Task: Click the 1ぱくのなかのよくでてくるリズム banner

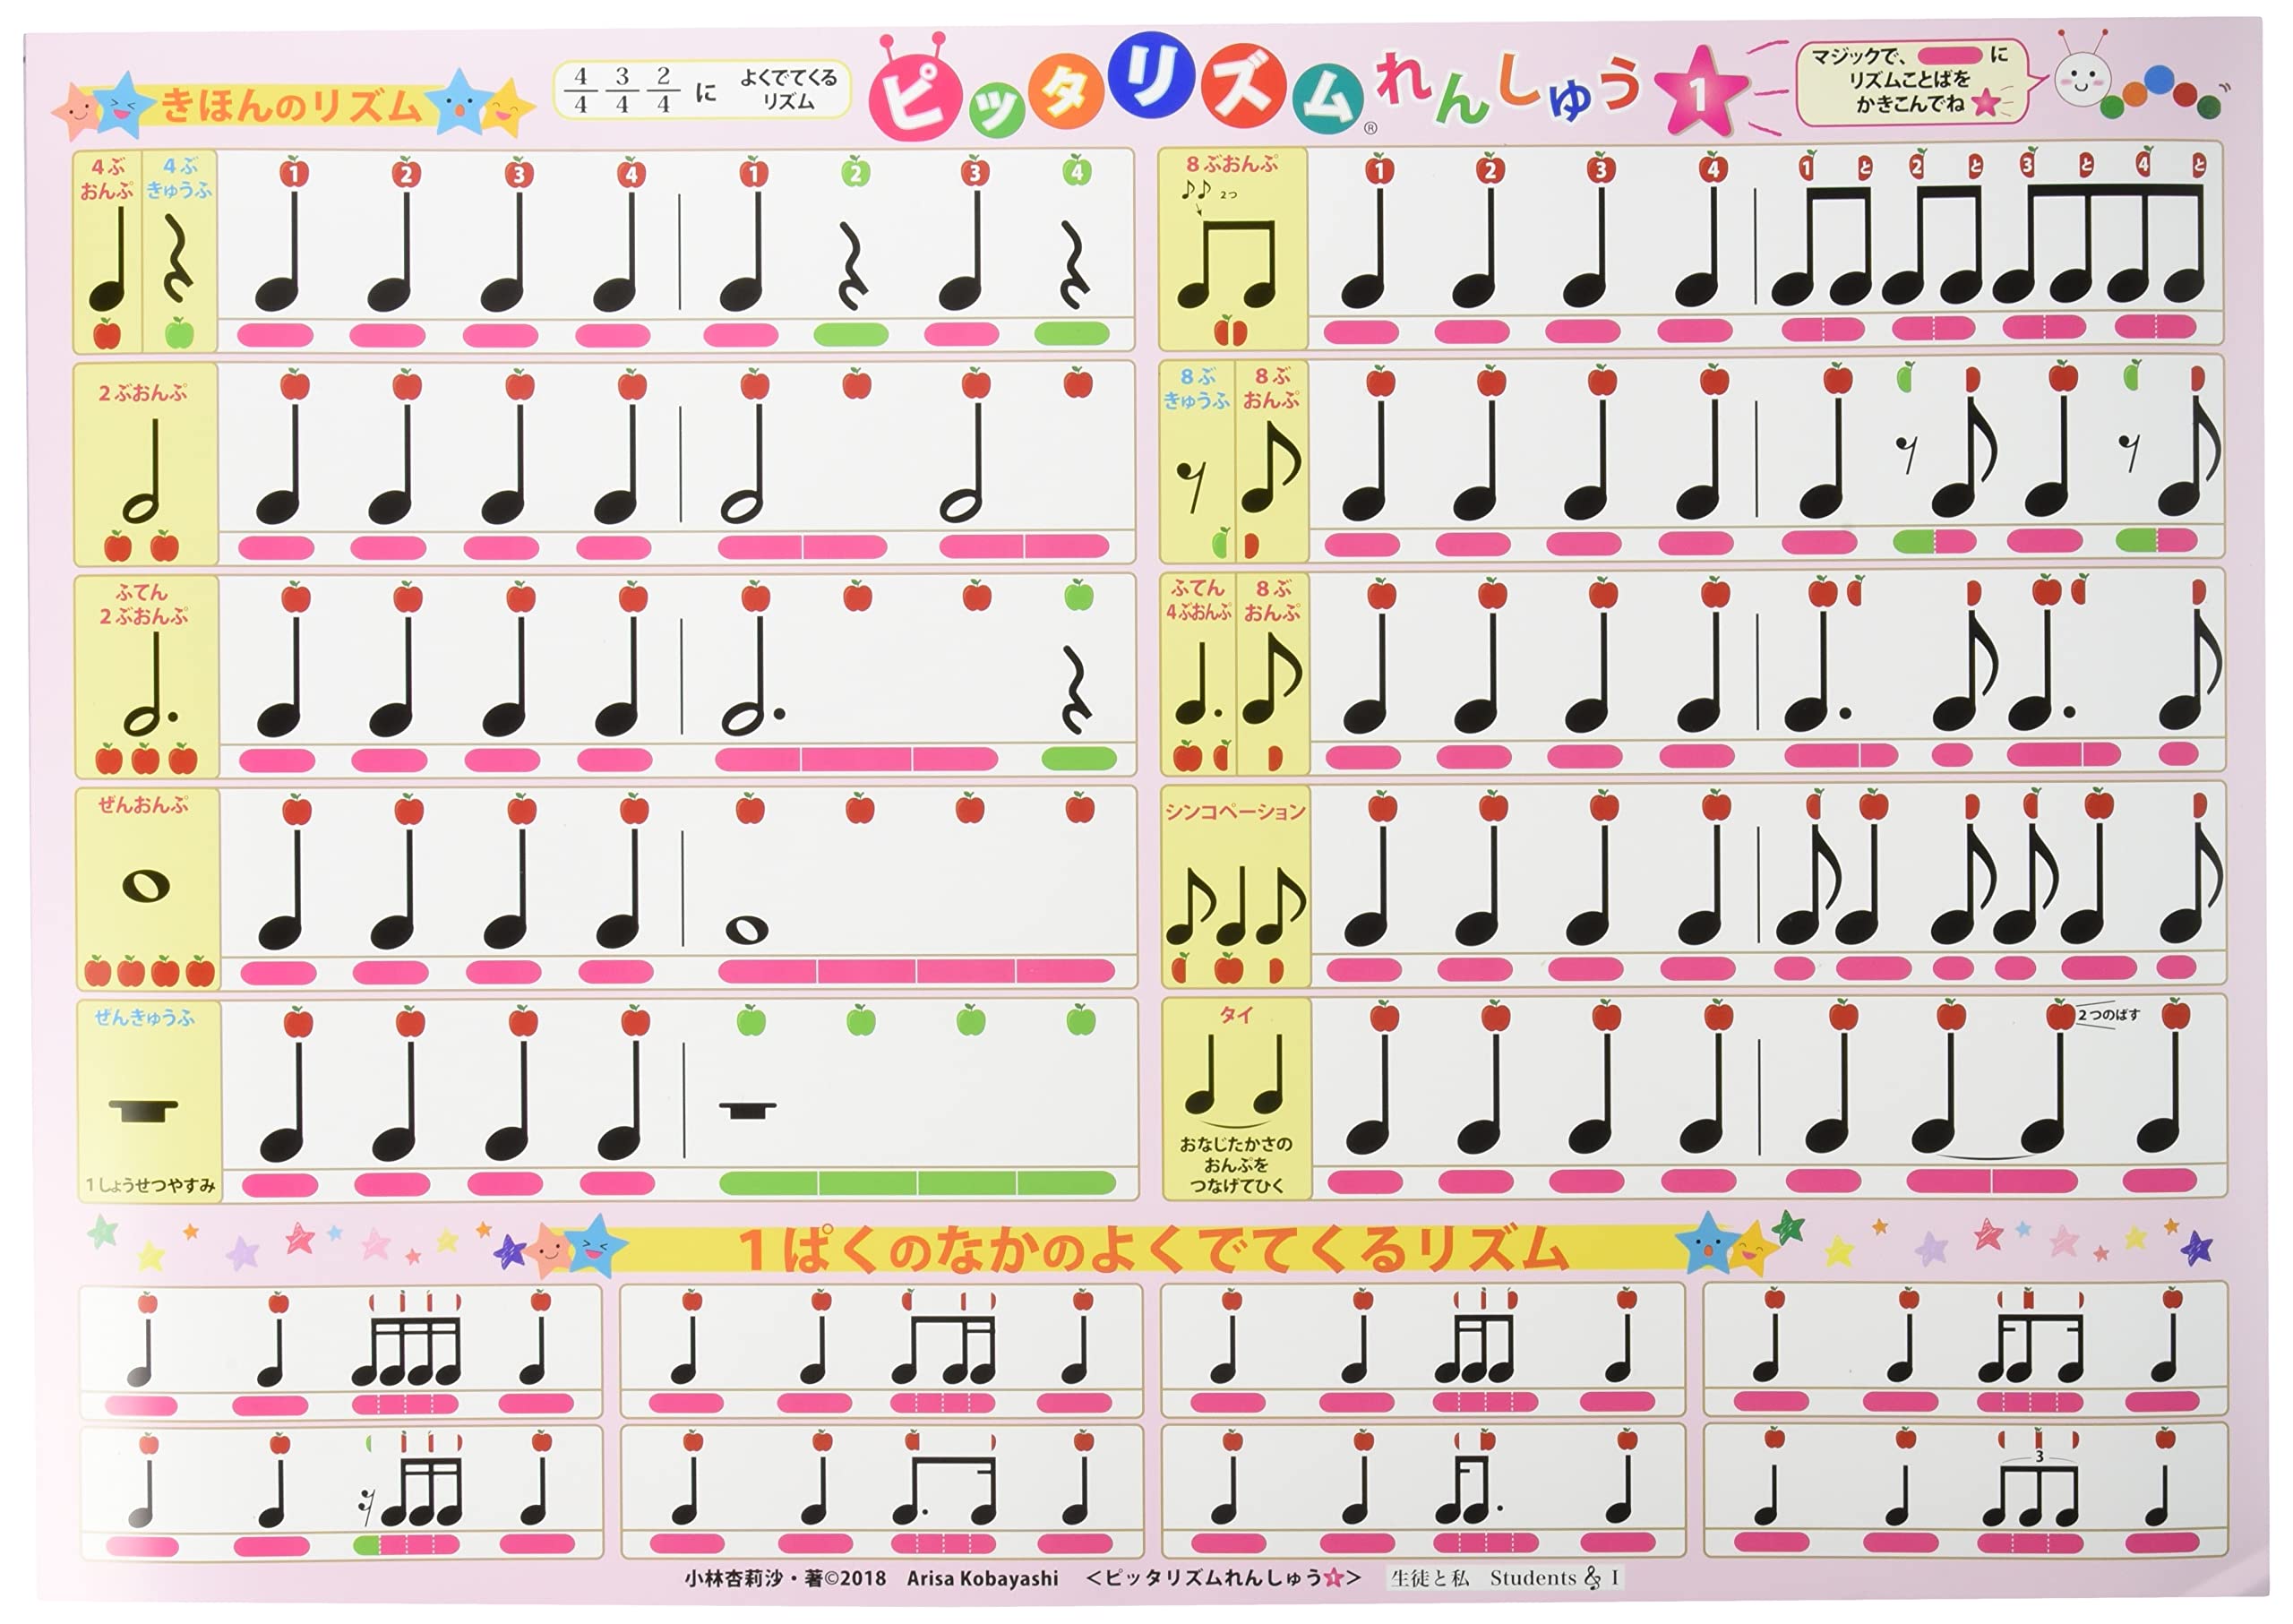Action: coord(1150,1250)
